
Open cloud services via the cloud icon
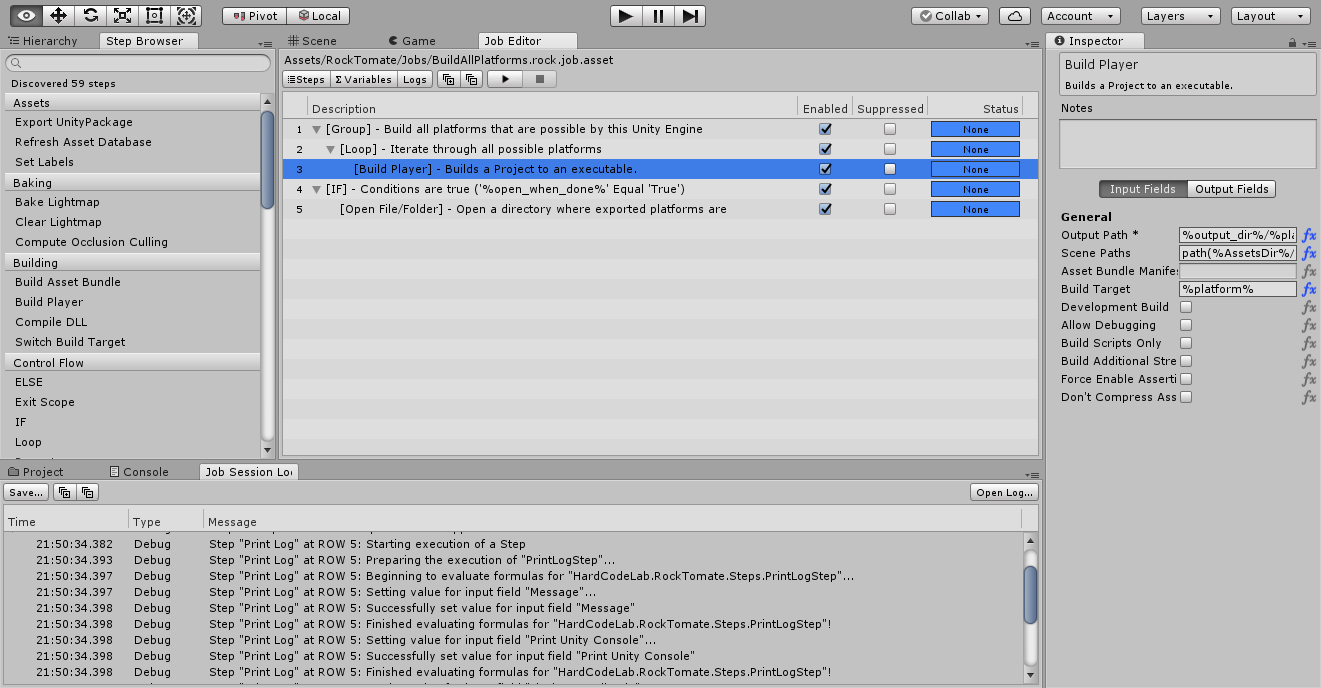click(x=1015, y=16)
